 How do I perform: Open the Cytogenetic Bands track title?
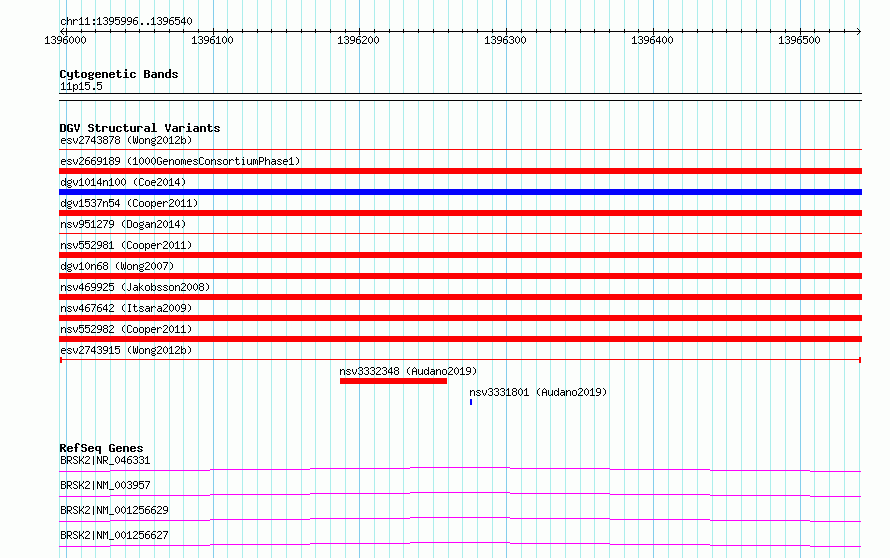(119, 74)
